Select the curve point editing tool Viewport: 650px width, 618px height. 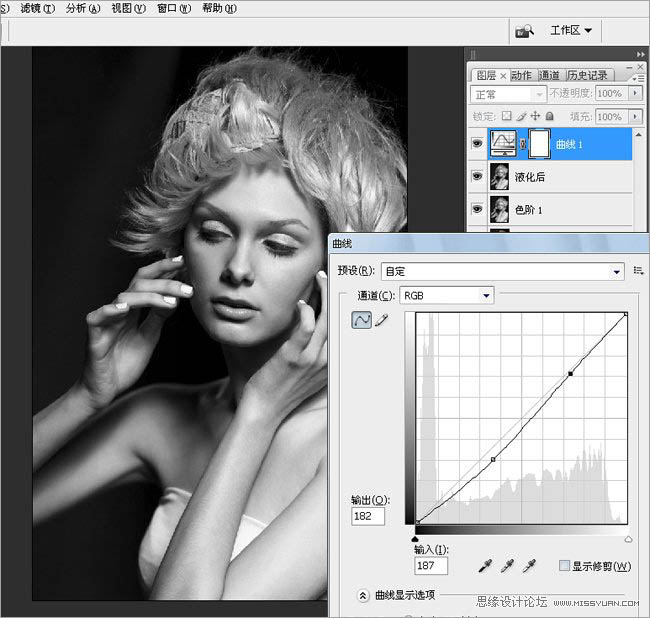click(361, 320)
